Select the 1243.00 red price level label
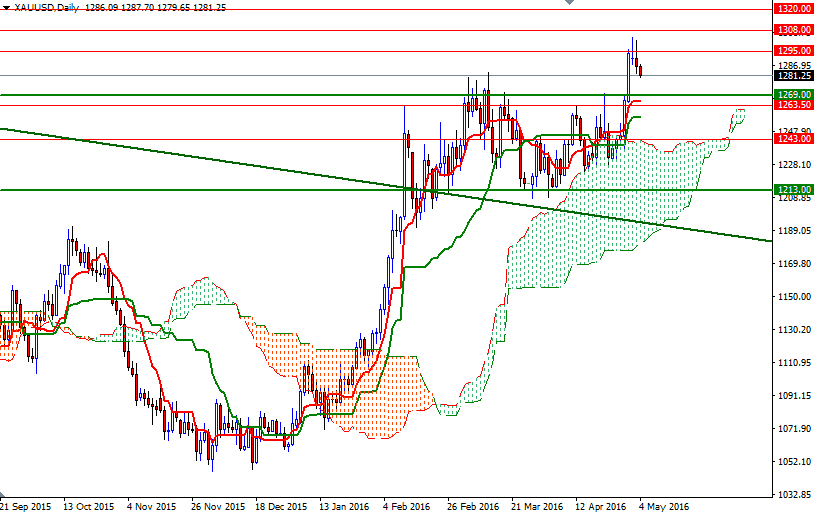Image resolution: width=814 pixels, height=514 pixels. pyautogui.click(x=793, y=139)
